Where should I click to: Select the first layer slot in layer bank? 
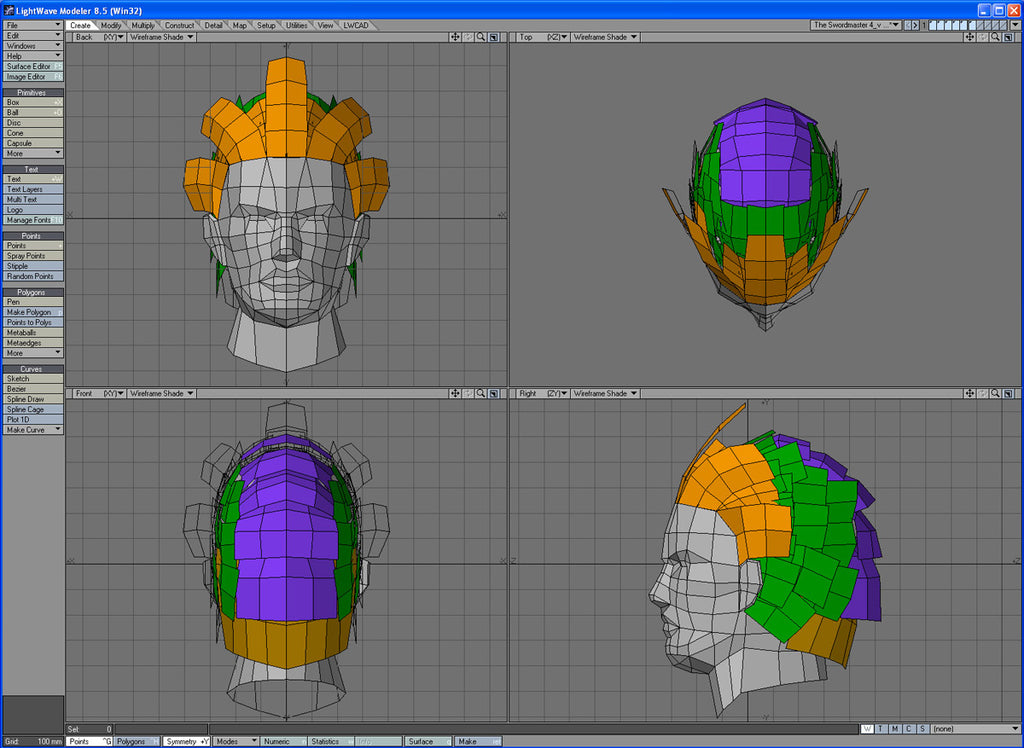[x=934, y=25]
